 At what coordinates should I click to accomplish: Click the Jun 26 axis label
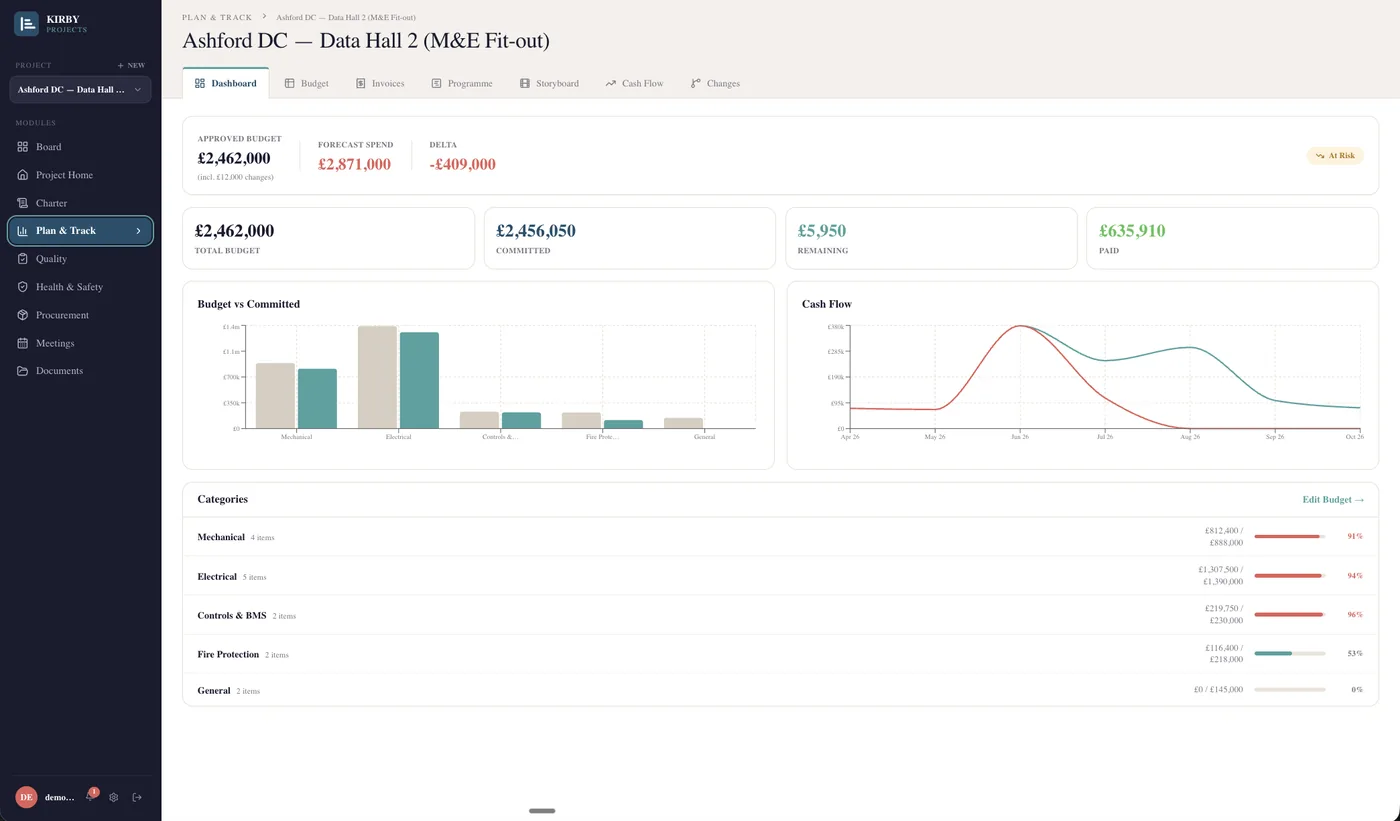click(x=1020, y=437)
